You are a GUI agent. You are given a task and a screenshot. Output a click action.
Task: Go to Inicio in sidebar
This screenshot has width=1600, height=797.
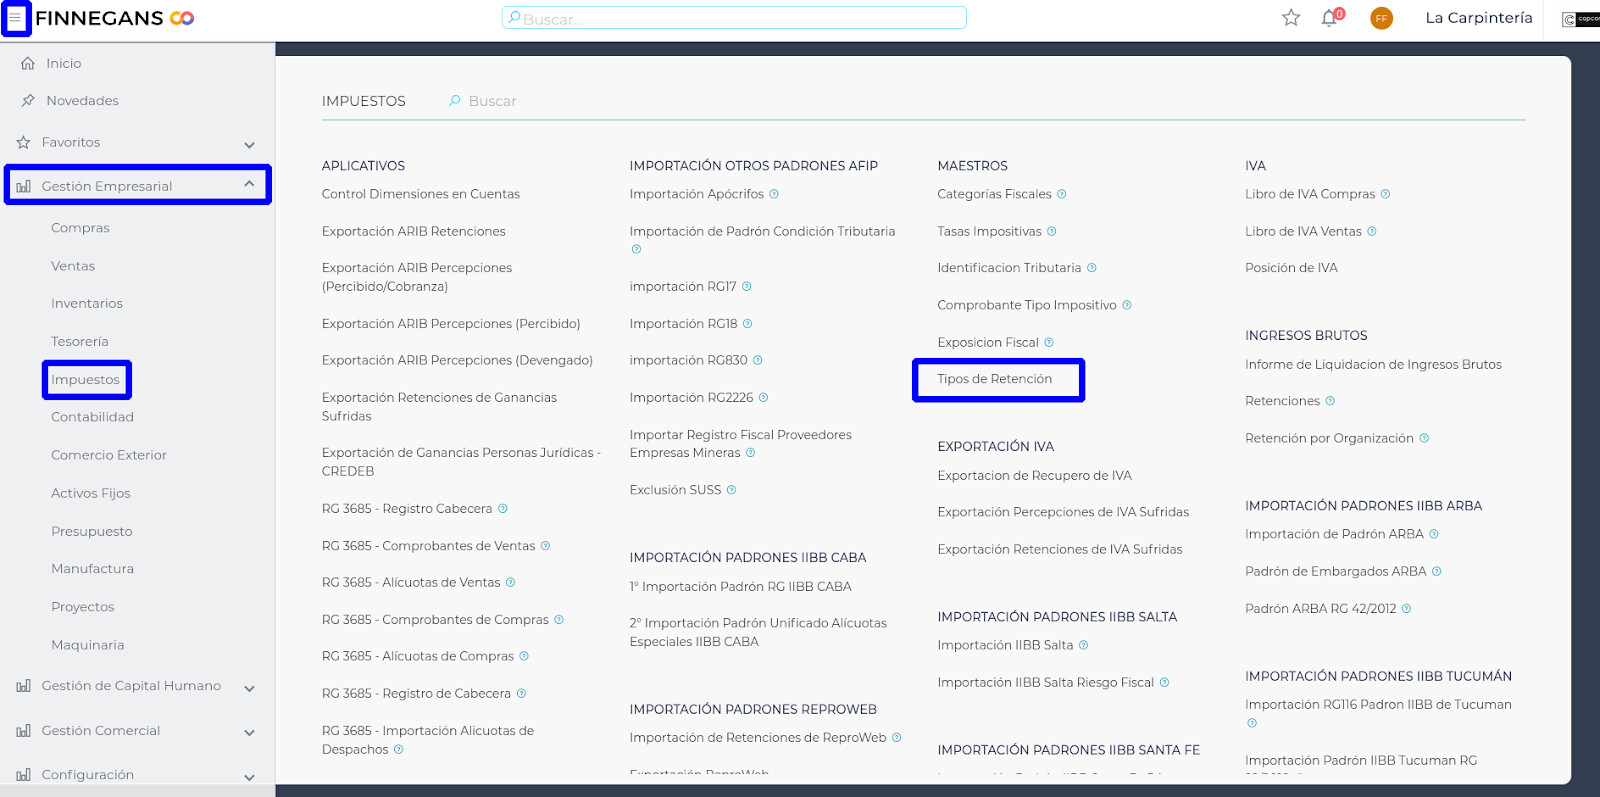click(63, 63)
